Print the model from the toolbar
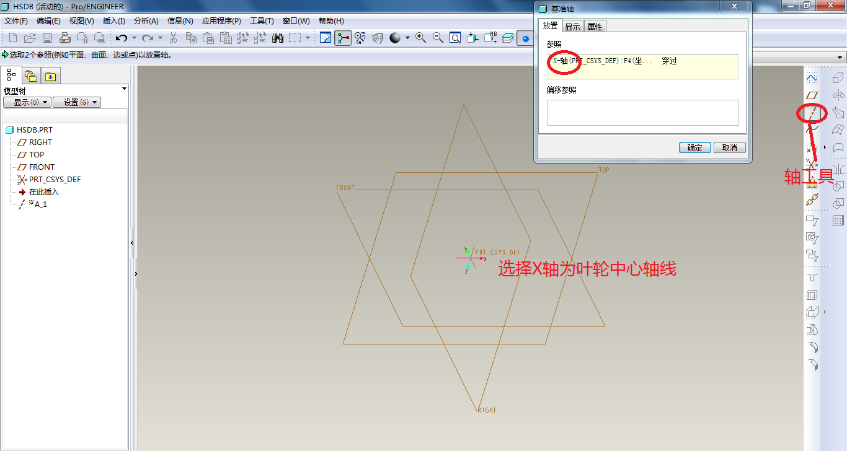This screenshot has height=451, width=847. pos(65,38)
